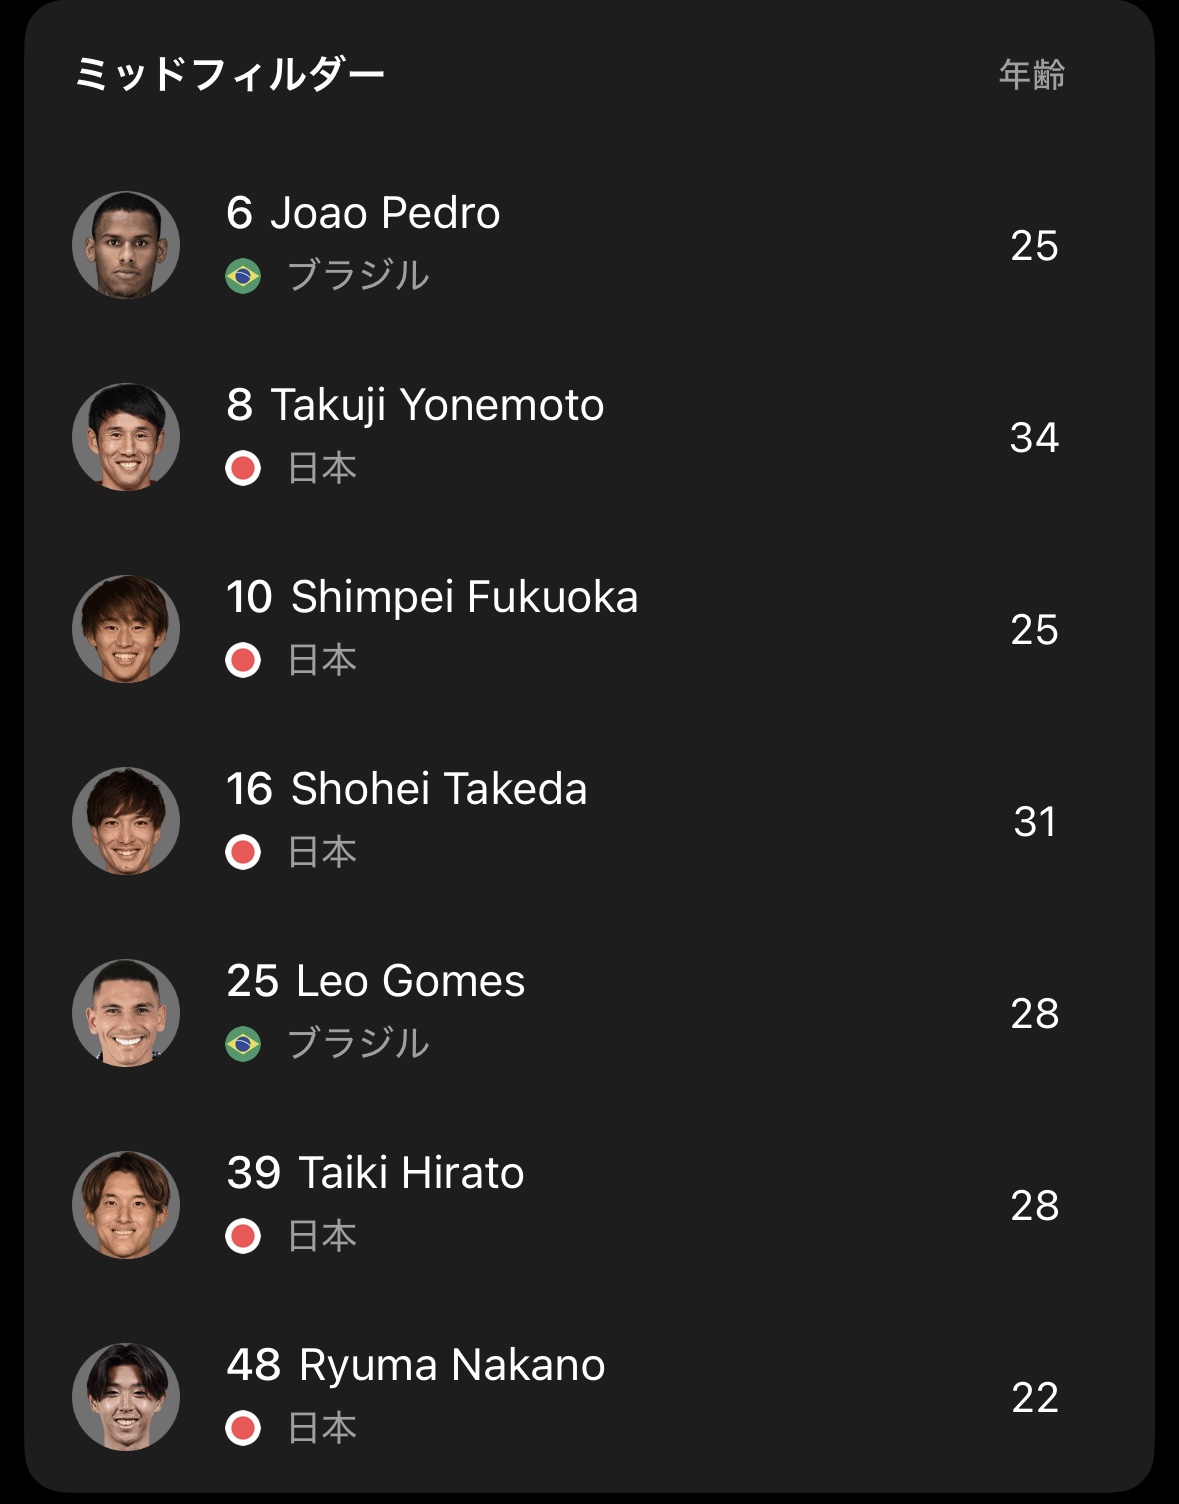Select the 16 Shohei Takeda name
1179x1504 pixels.
(x=406, y=789)
